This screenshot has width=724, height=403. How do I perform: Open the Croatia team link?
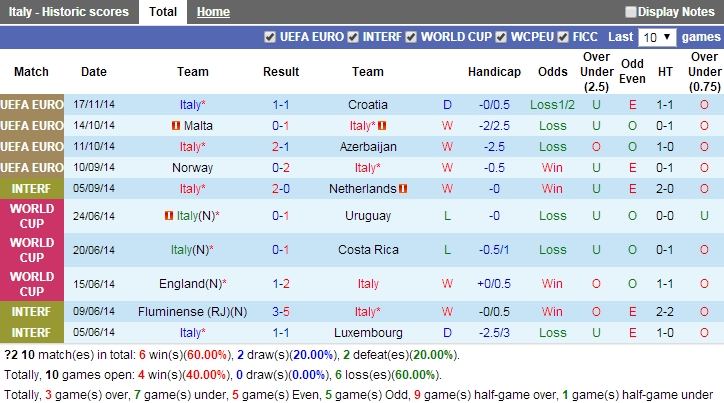367,105
